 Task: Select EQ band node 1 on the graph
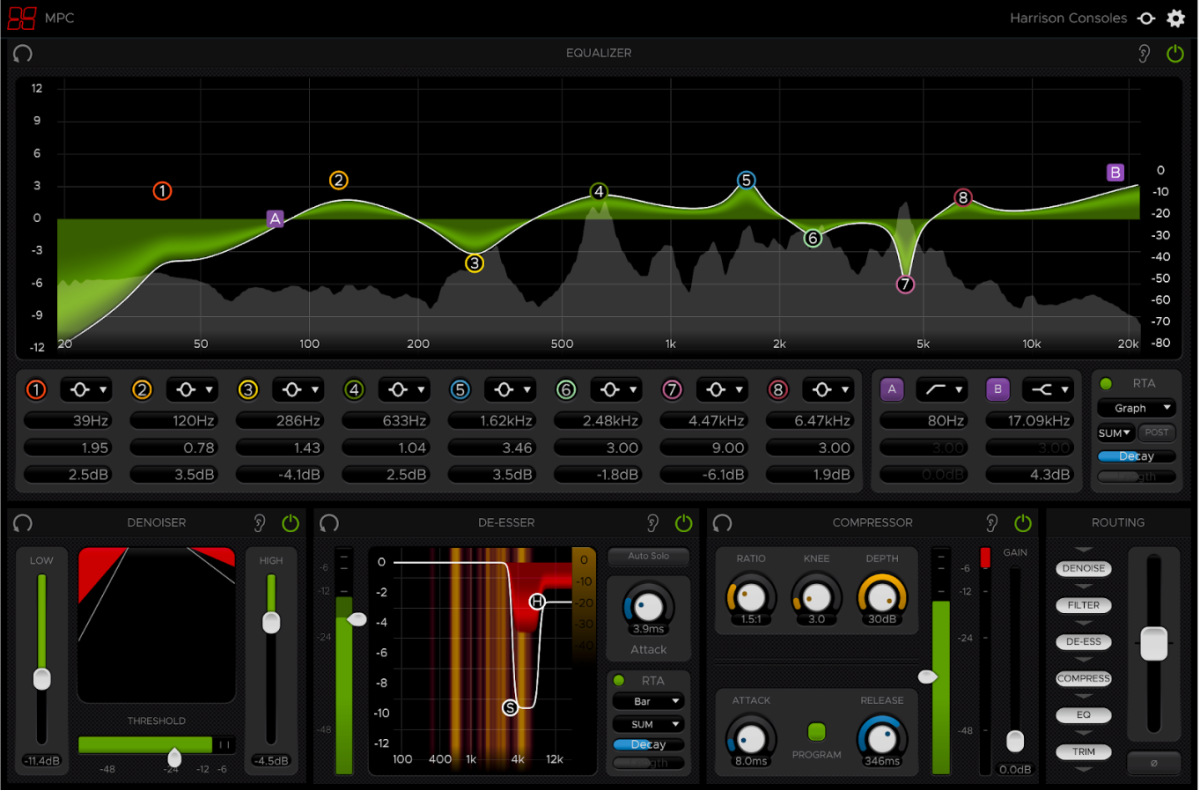pyautogui.click(x=162, y=190)
